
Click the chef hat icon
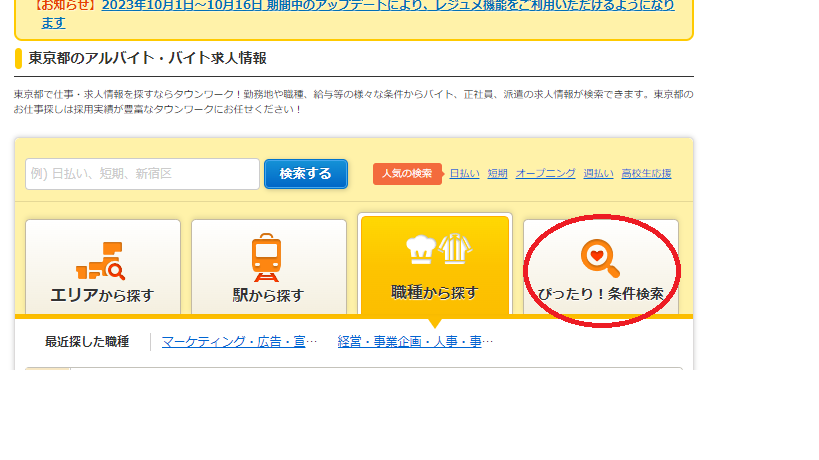pos(418,249)
